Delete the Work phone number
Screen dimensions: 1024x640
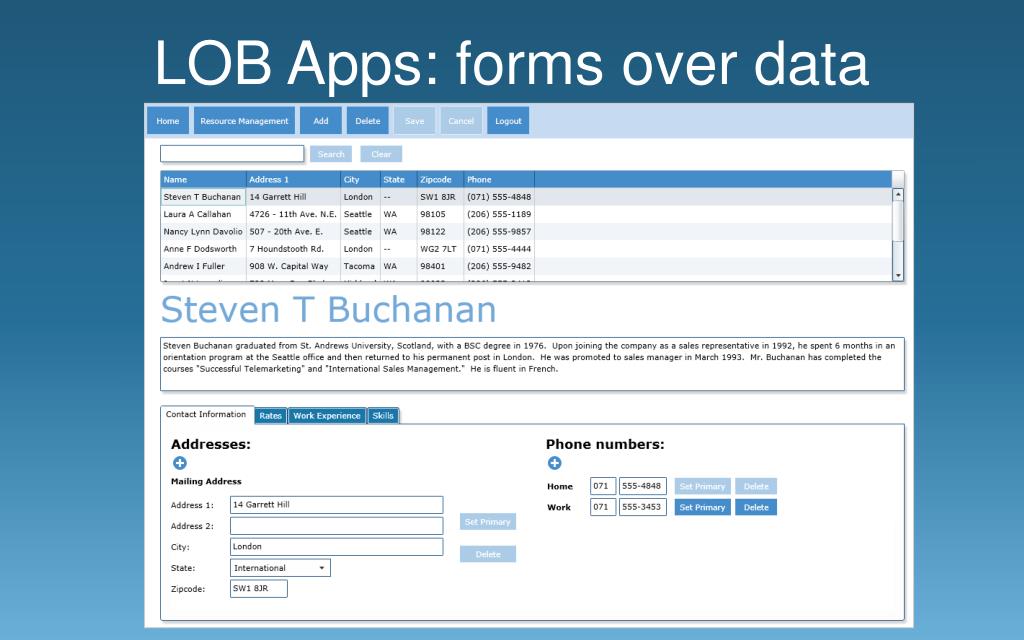[756, 507]
